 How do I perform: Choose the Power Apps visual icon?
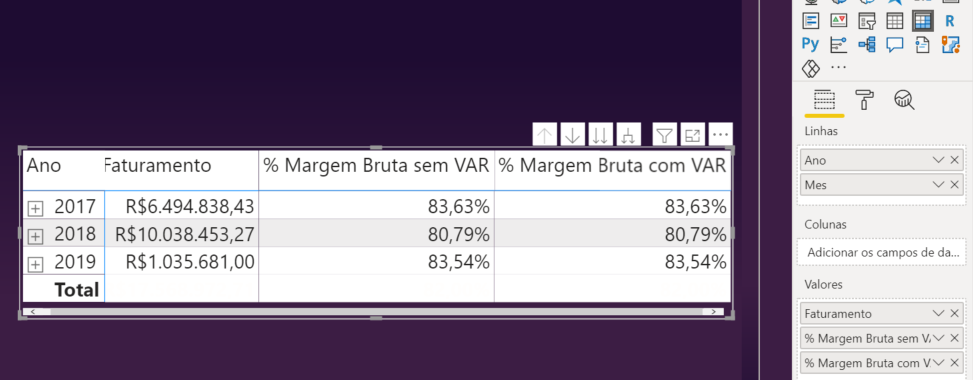(x=810, y=68)
